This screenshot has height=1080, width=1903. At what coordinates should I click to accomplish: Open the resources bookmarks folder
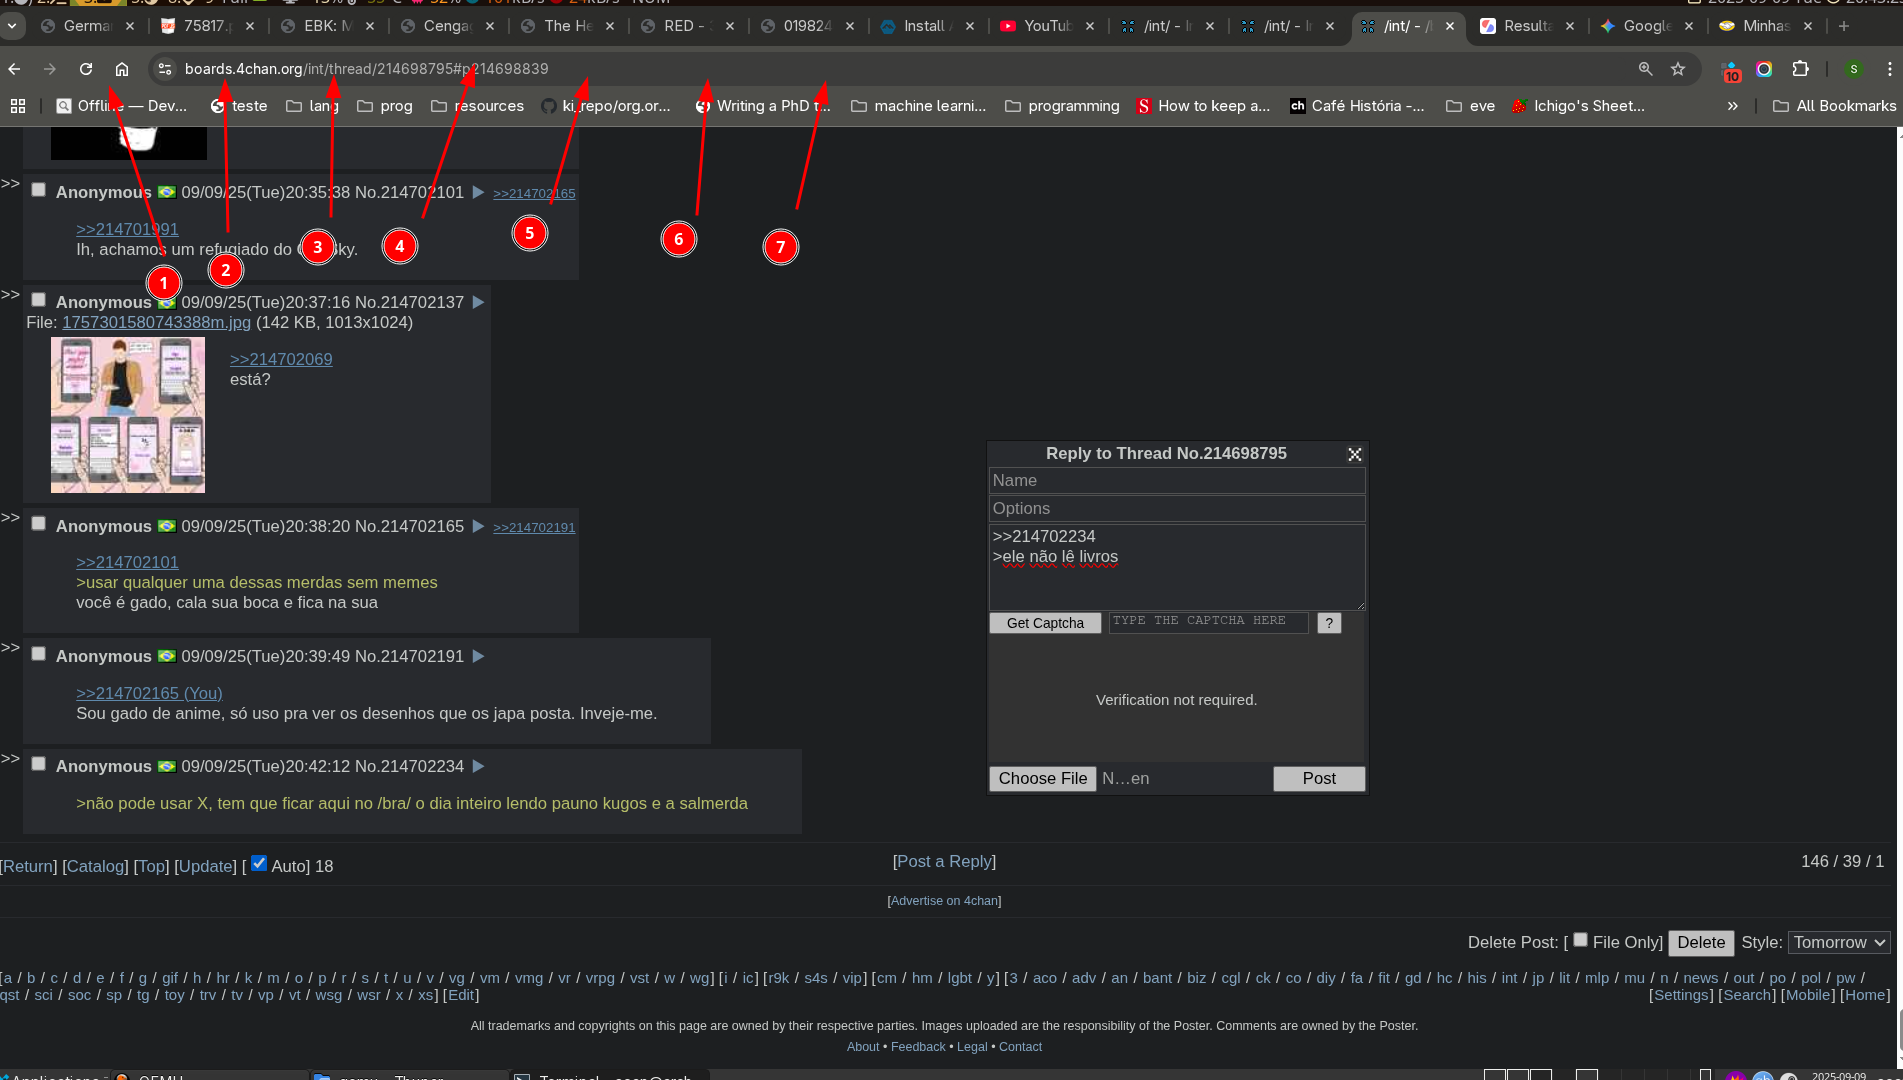[x=477, y=106]
